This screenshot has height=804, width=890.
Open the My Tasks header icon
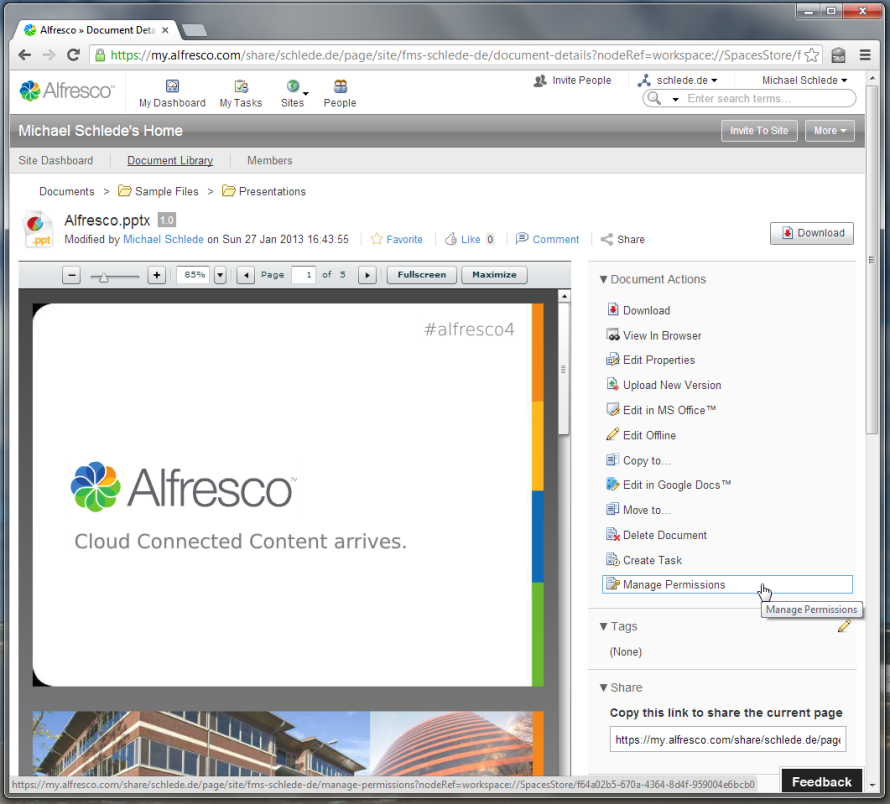click(241, 94)
